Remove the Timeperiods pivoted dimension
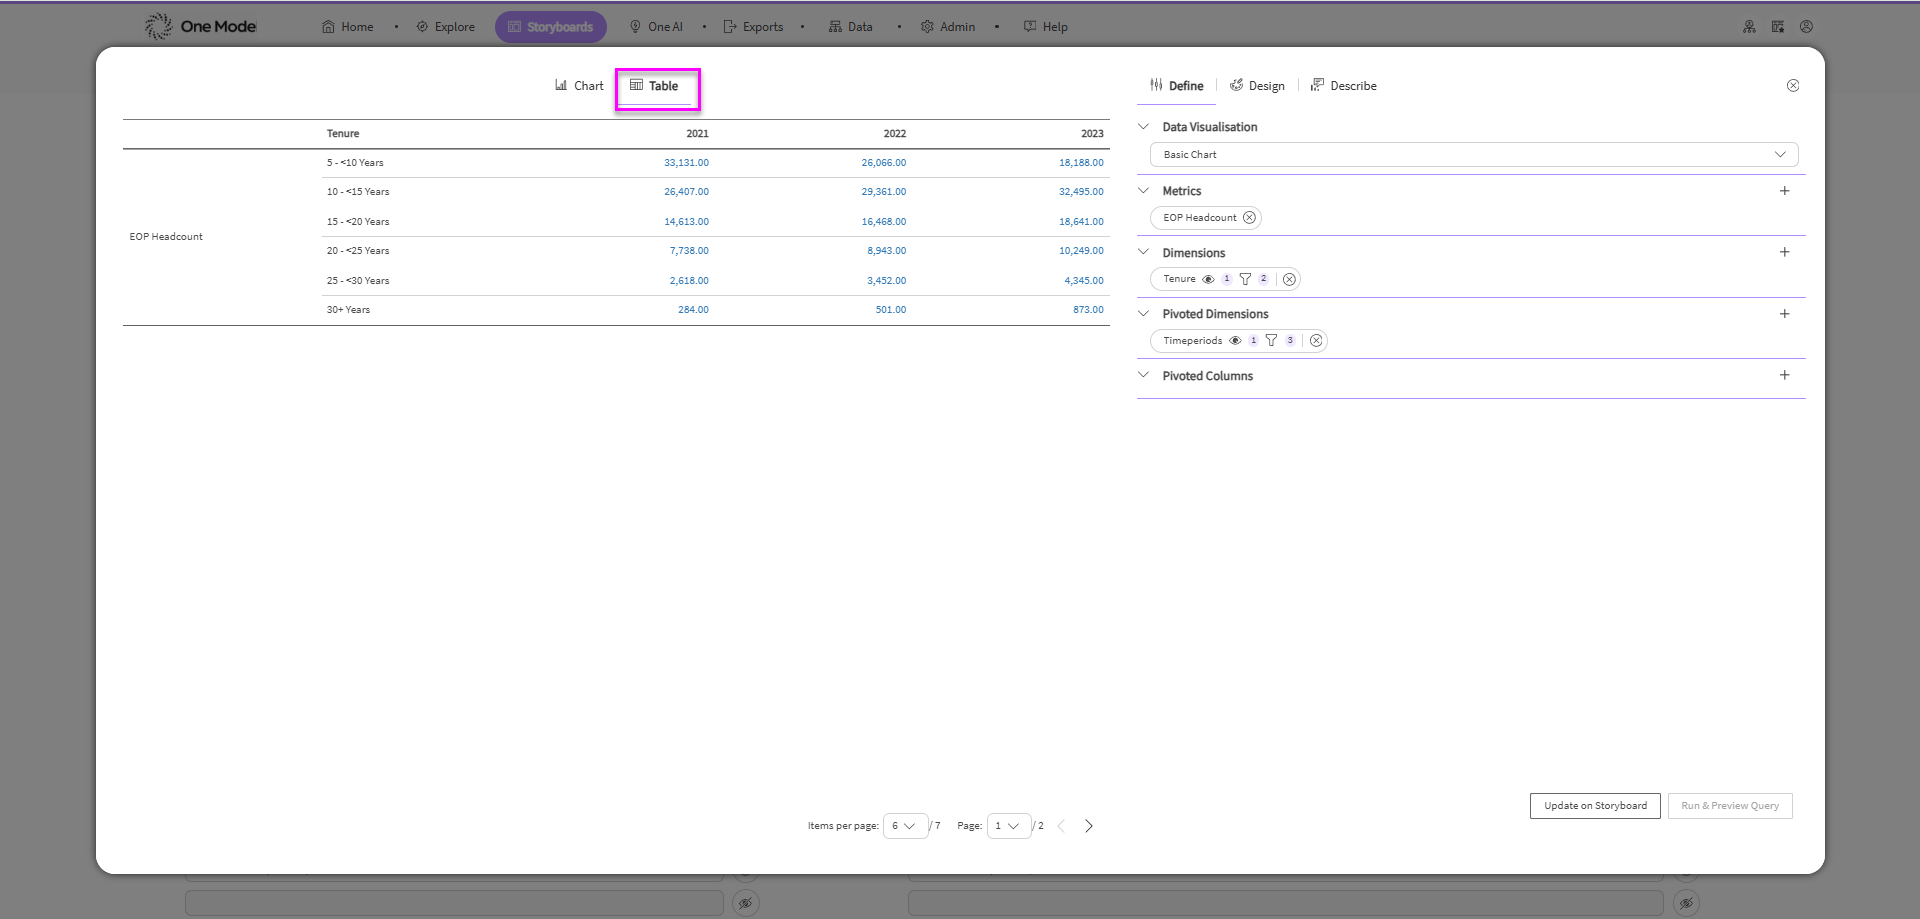Viewport: 1920px width, 919px height. [1317, 341]
